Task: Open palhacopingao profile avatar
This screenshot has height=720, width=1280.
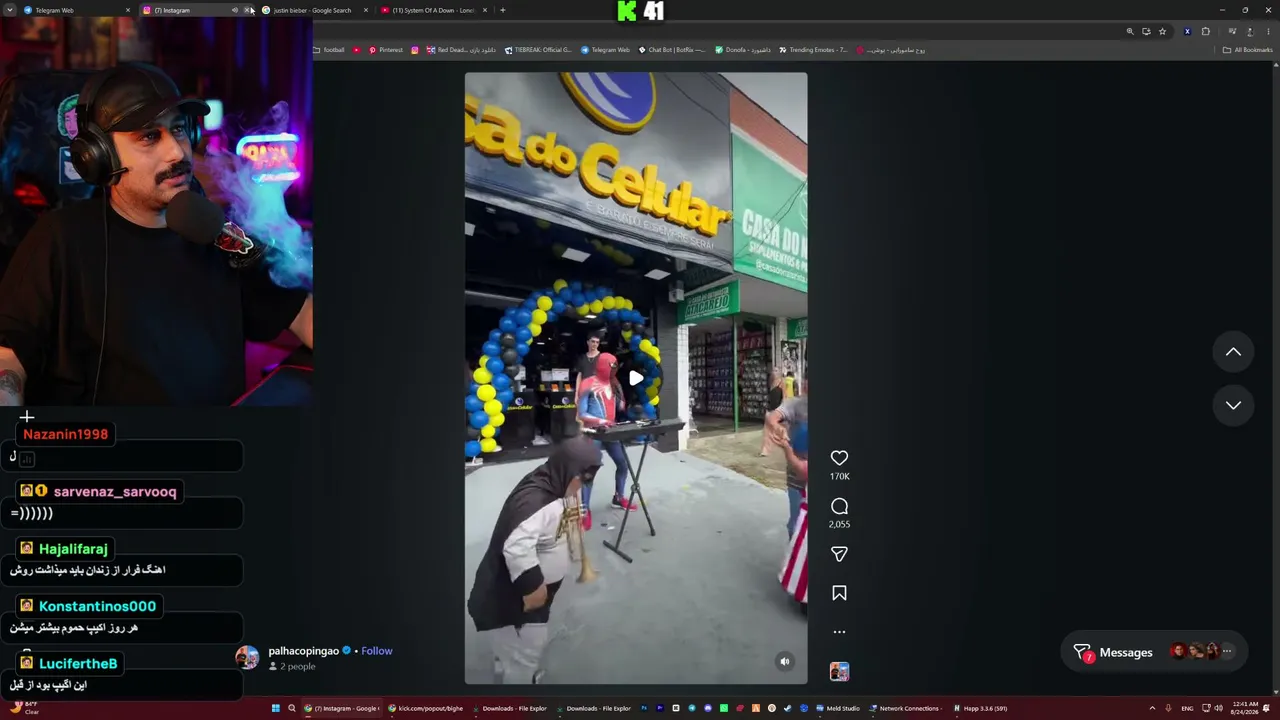Action: (247, 657)
